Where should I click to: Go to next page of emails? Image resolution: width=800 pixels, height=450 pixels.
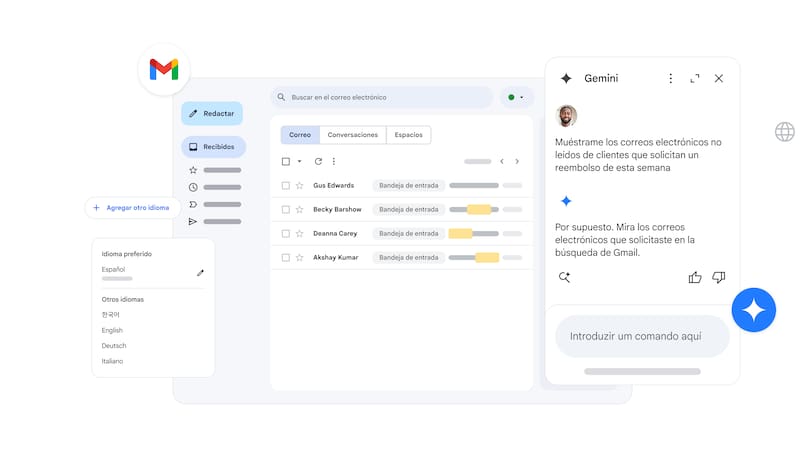pos(517,161)
